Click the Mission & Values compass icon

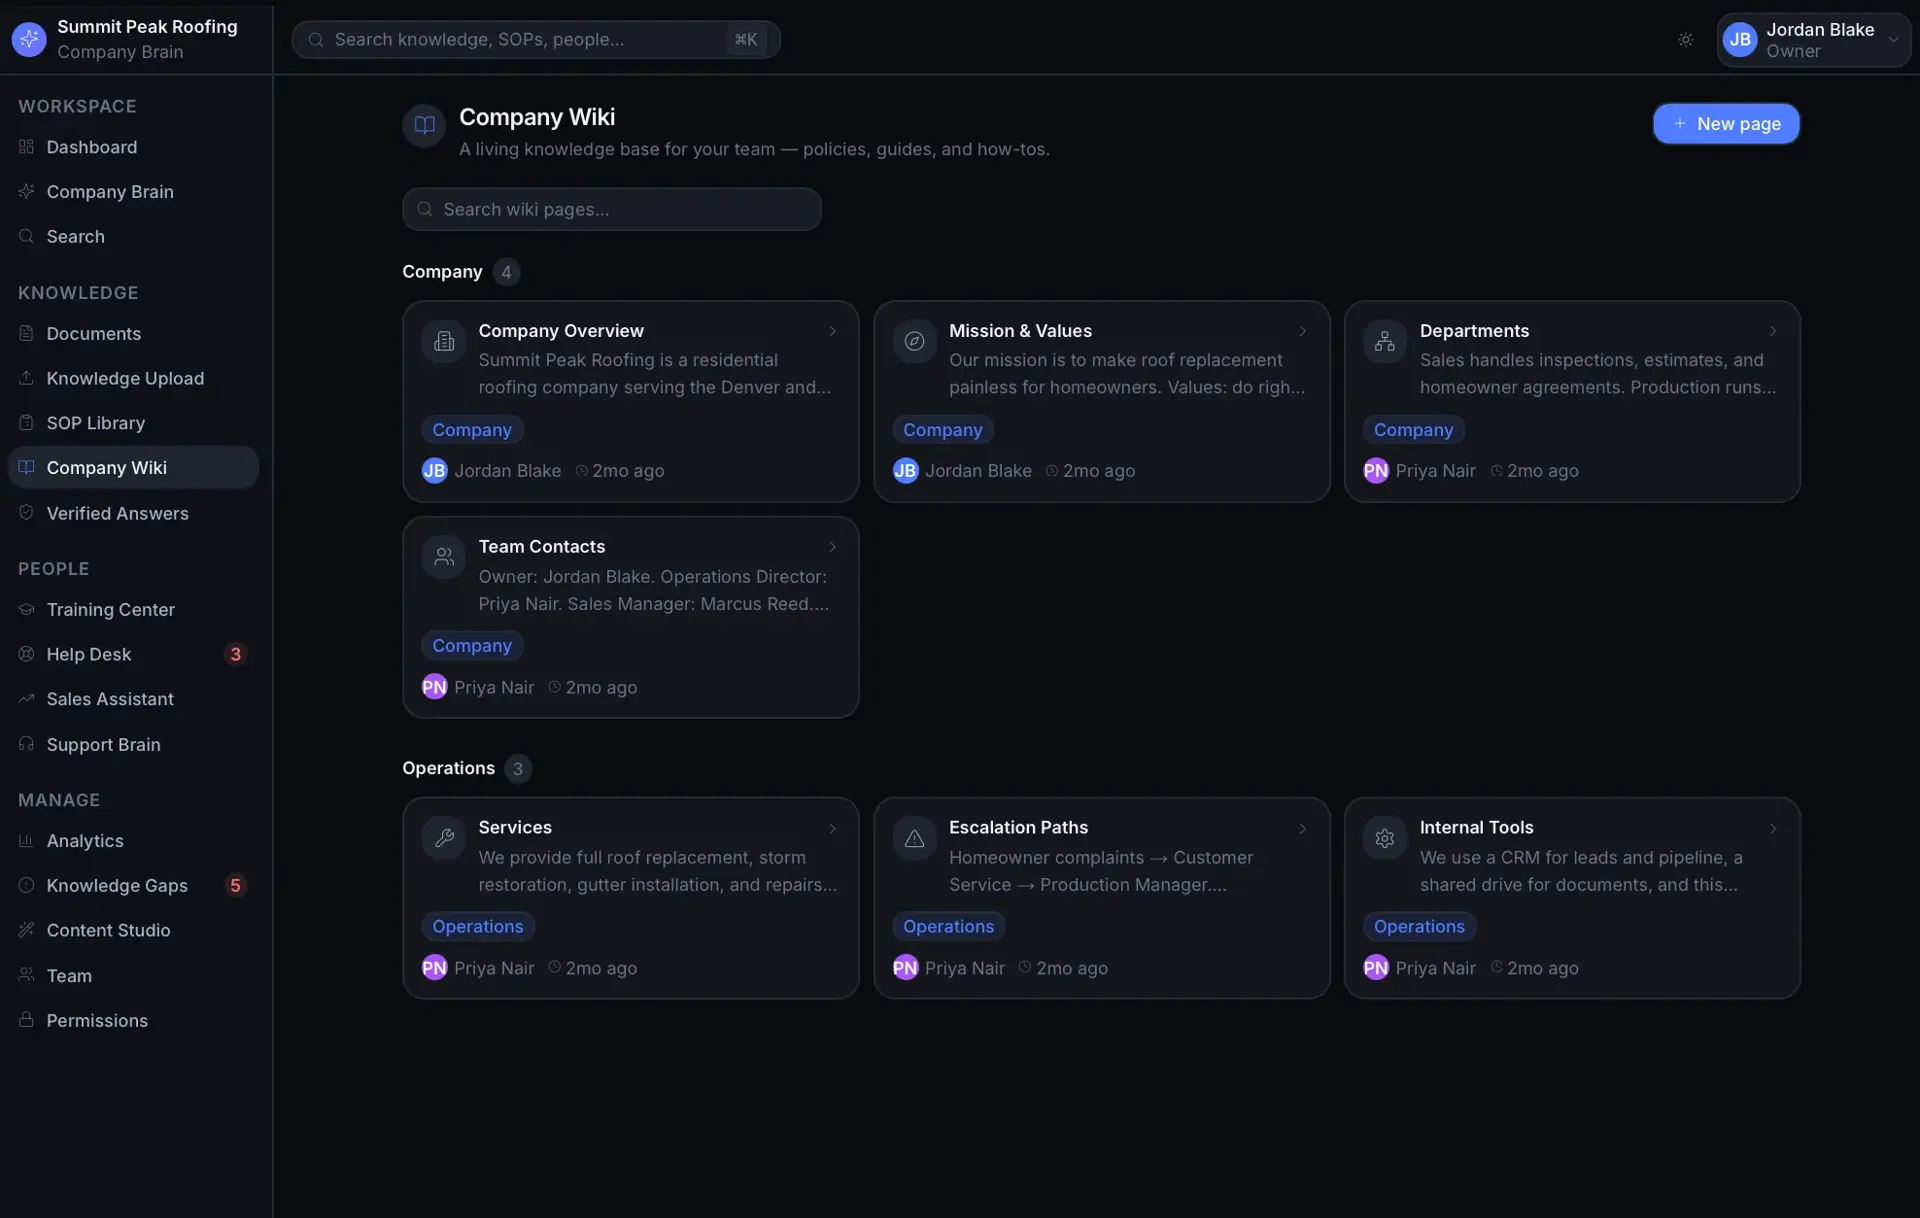[x=914, y=342]
